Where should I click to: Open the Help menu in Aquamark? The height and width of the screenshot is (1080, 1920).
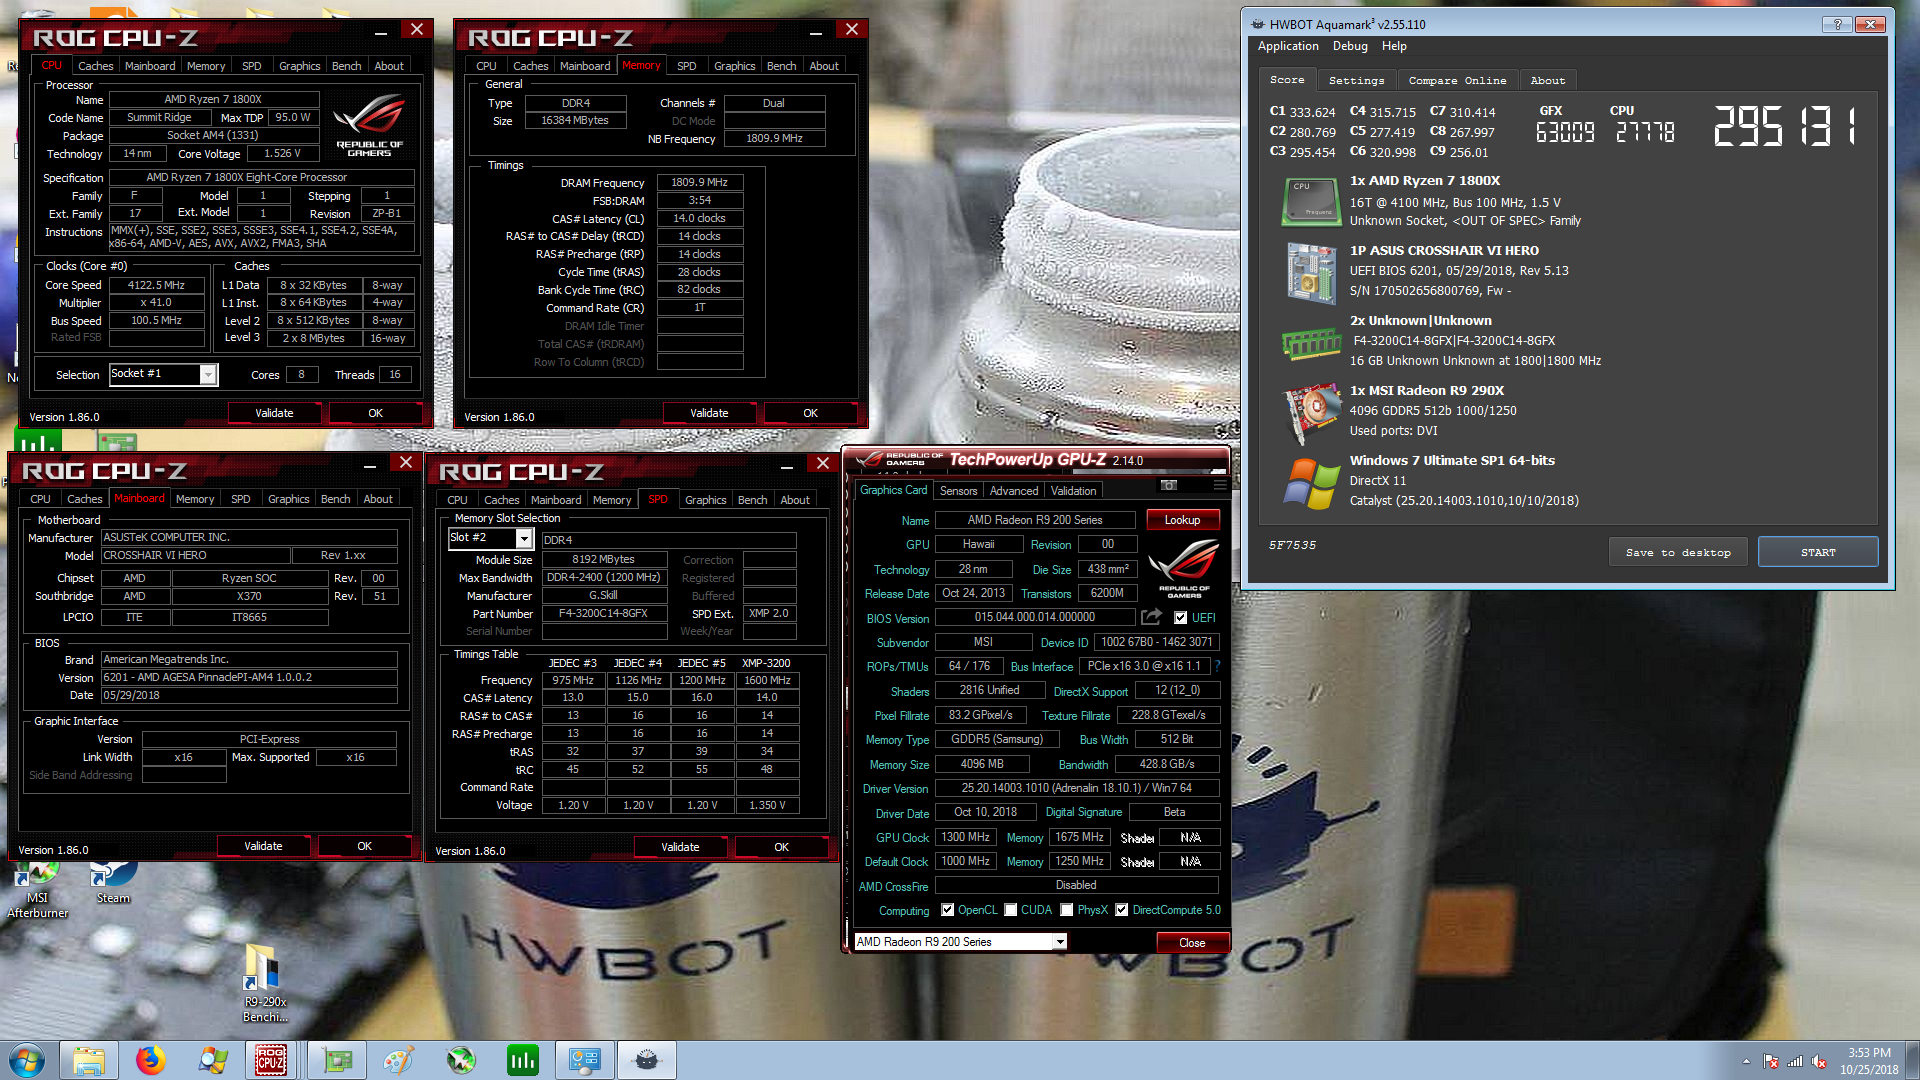(1394, 46)
